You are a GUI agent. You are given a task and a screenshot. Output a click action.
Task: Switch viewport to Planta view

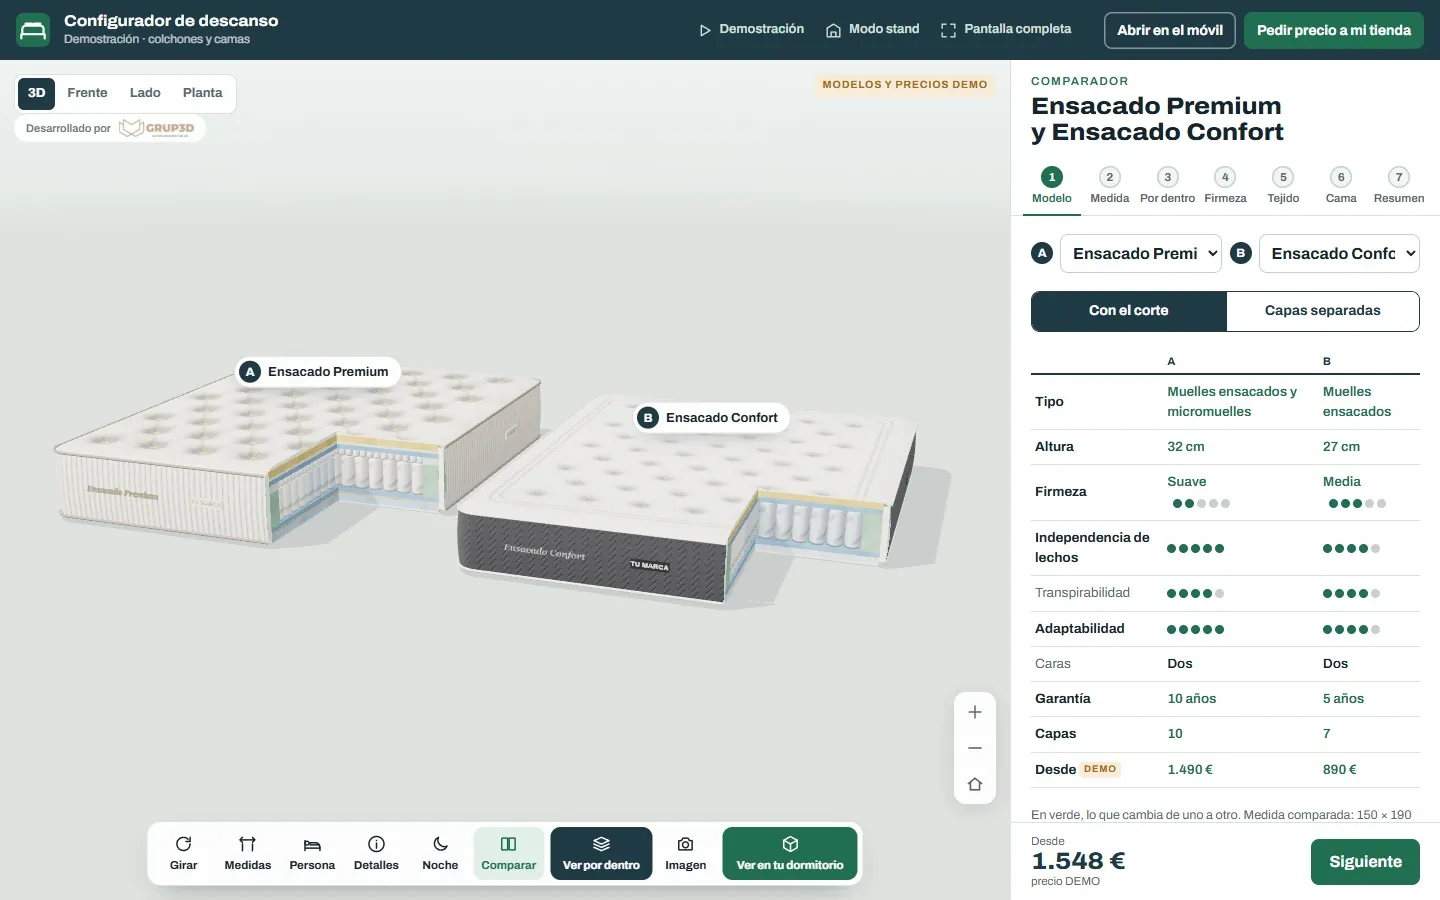[x=203, y=93]
